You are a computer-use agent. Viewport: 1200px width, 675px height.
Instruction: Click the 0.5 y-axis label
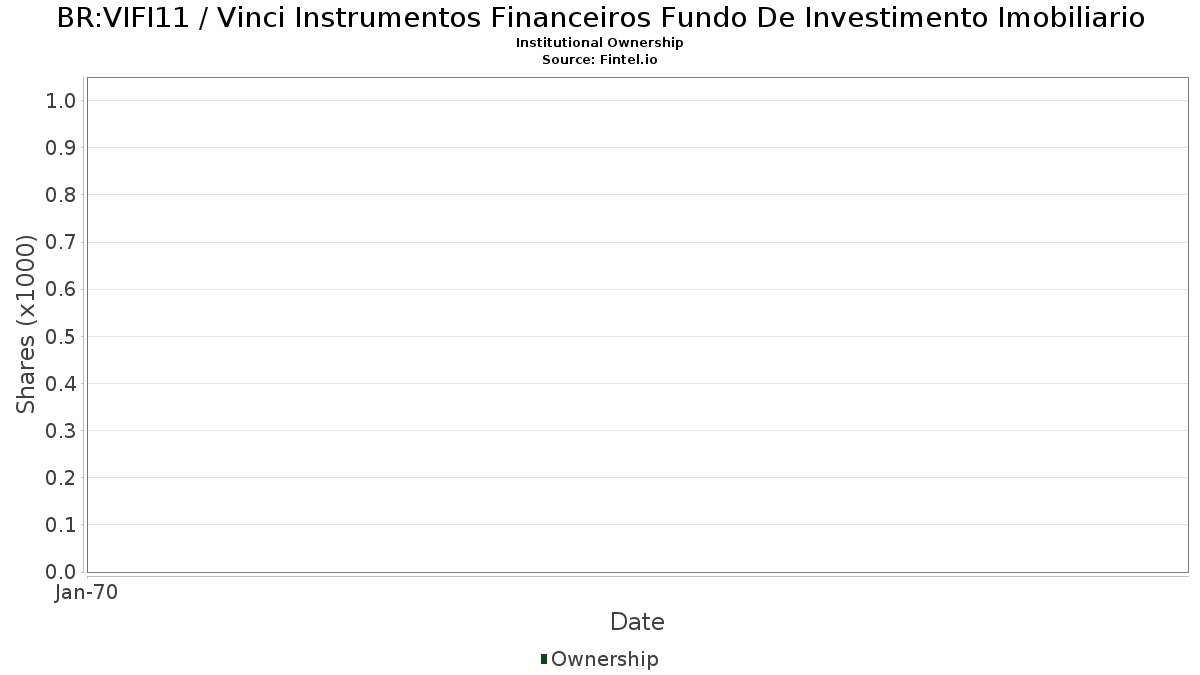[61, 336]
